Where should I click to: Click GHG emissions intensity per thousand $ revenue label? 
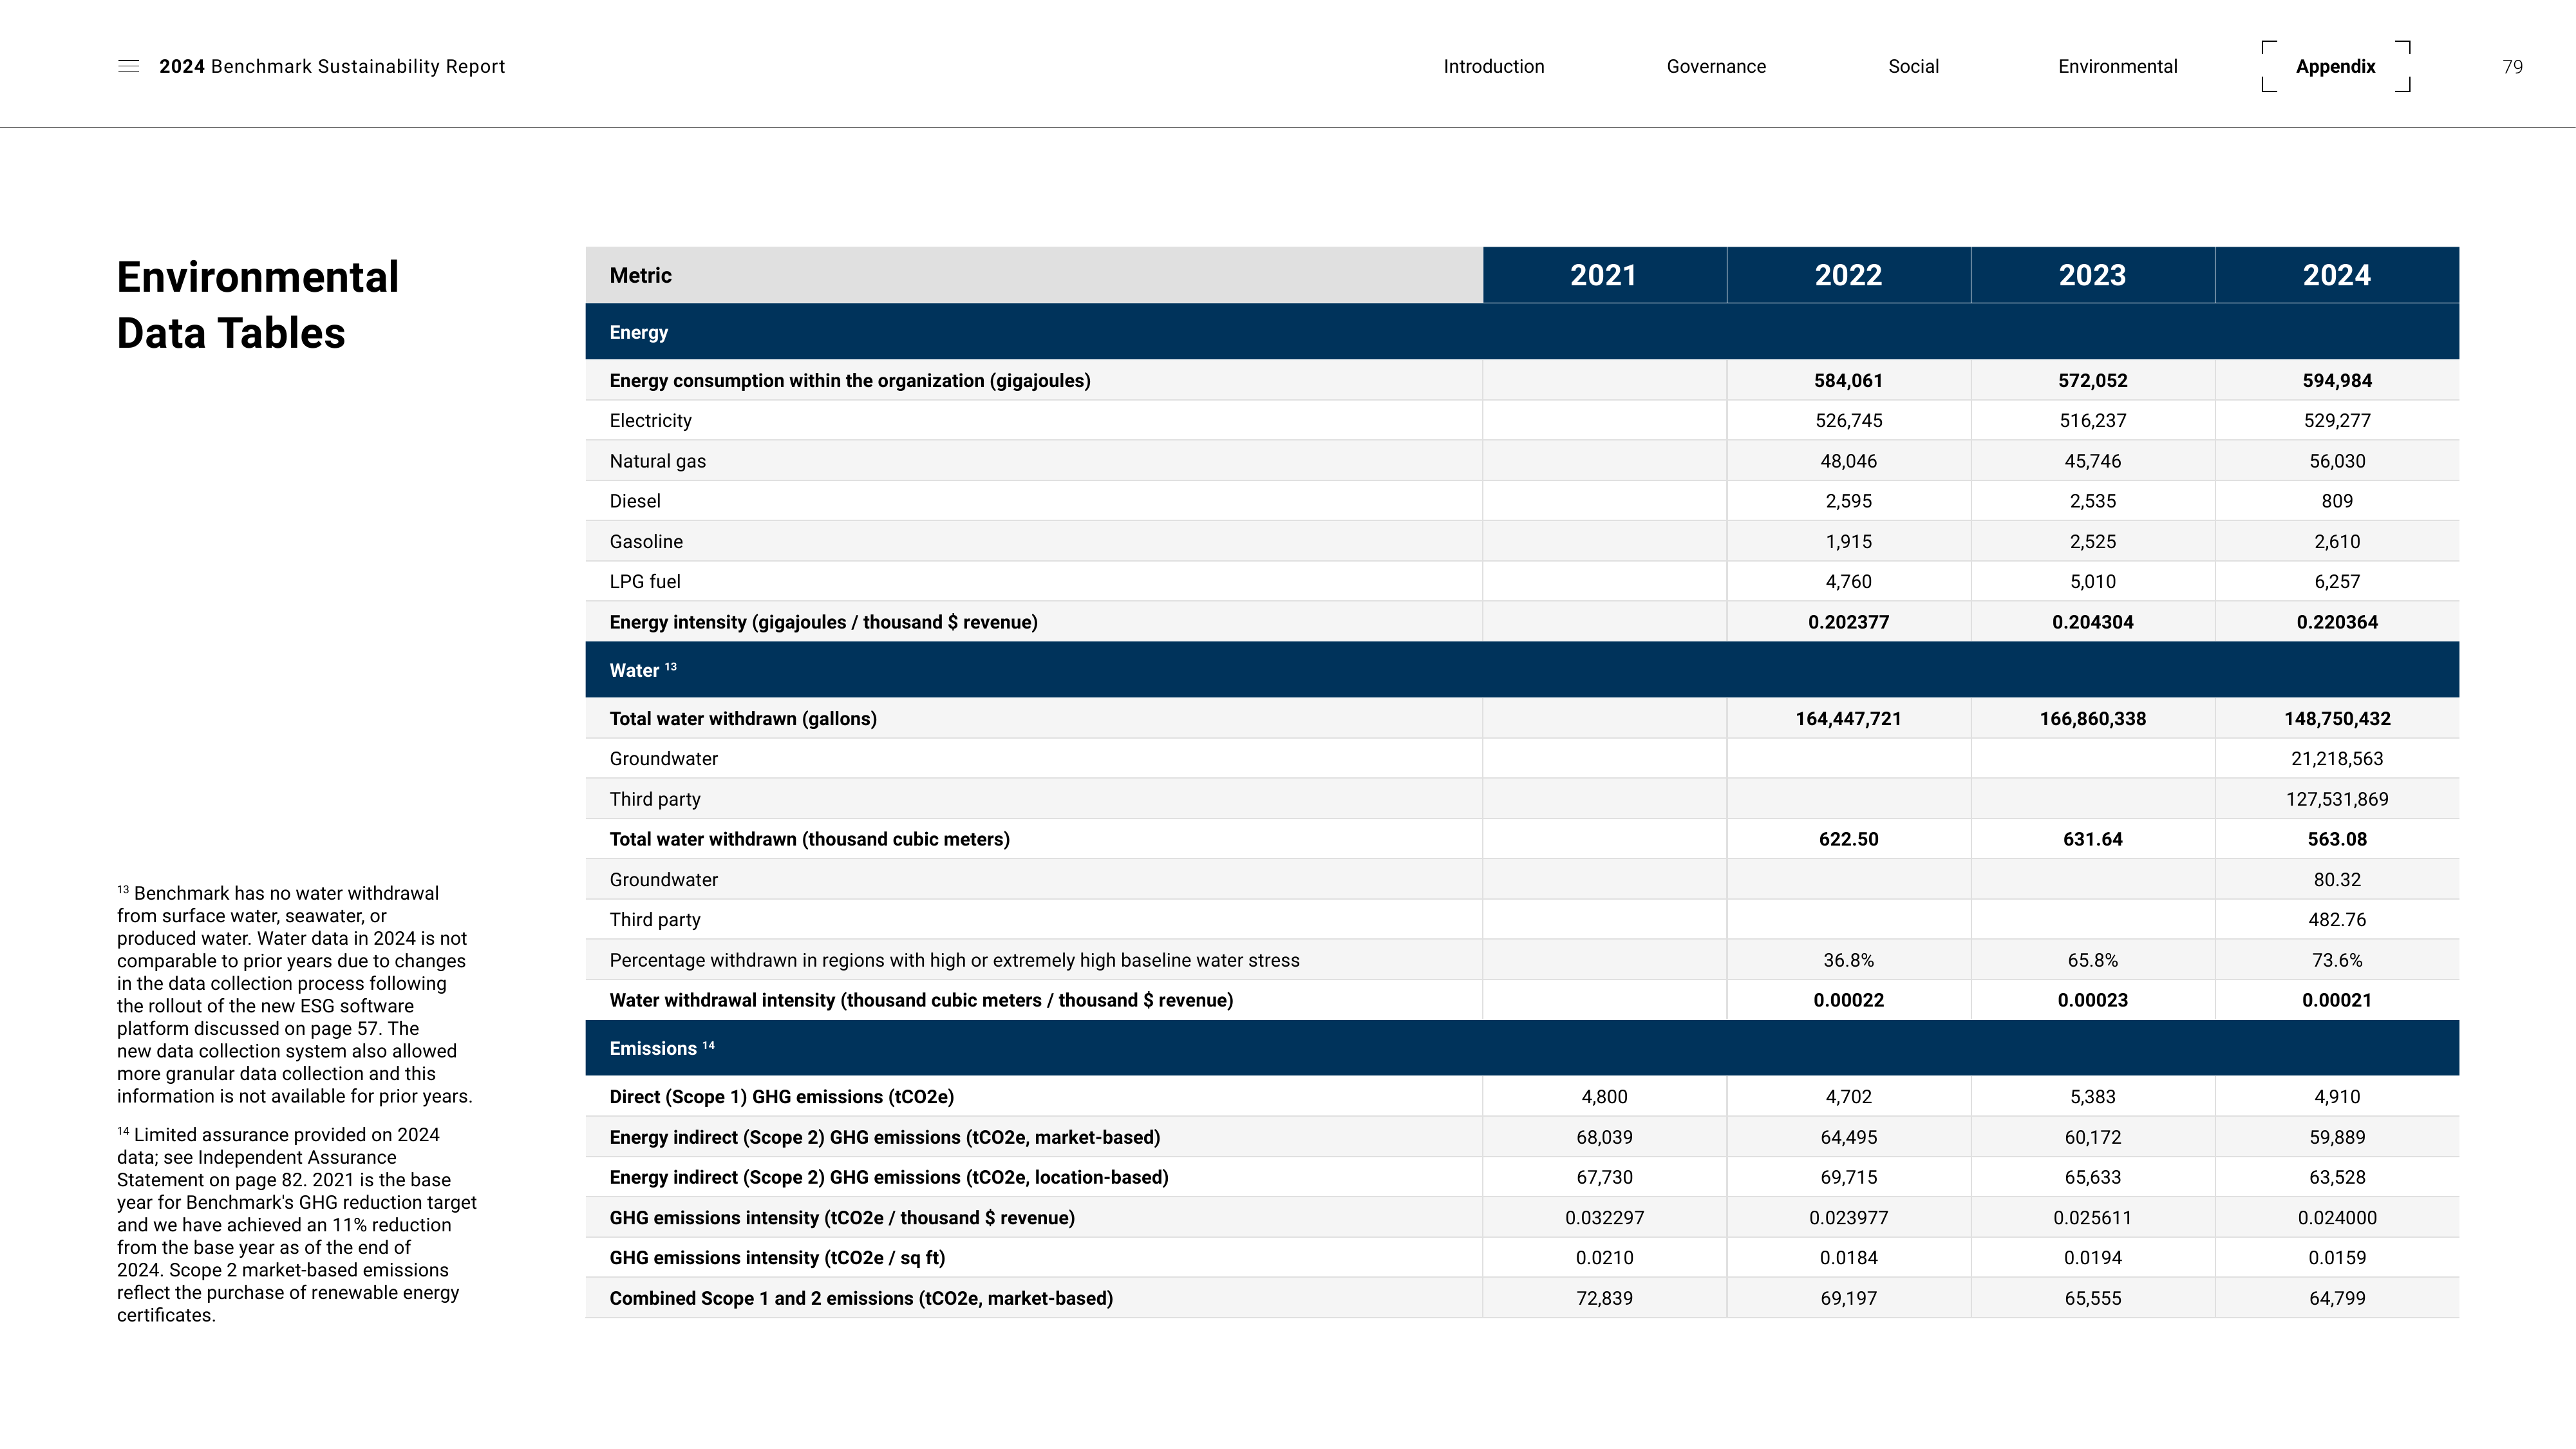coord(842,1218)
